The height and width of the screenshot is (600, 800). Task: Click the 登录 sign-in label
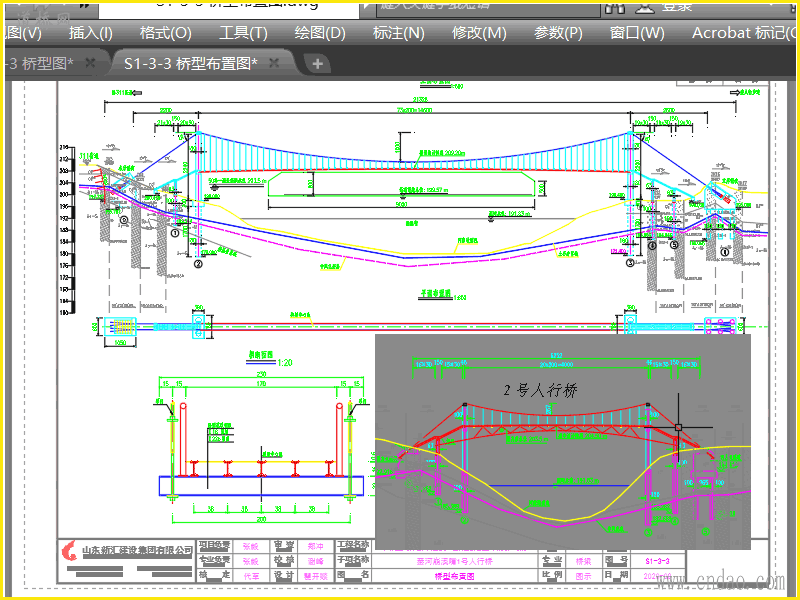pyautogui.click(x=677, y=7)
